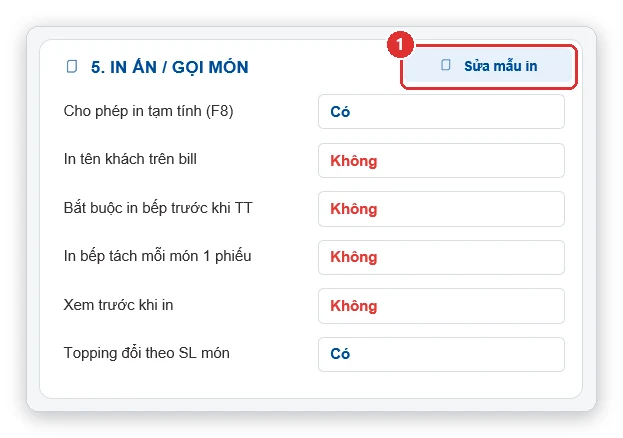
Task: Click the label 'Xem trước khi in'
Action: 118,305
